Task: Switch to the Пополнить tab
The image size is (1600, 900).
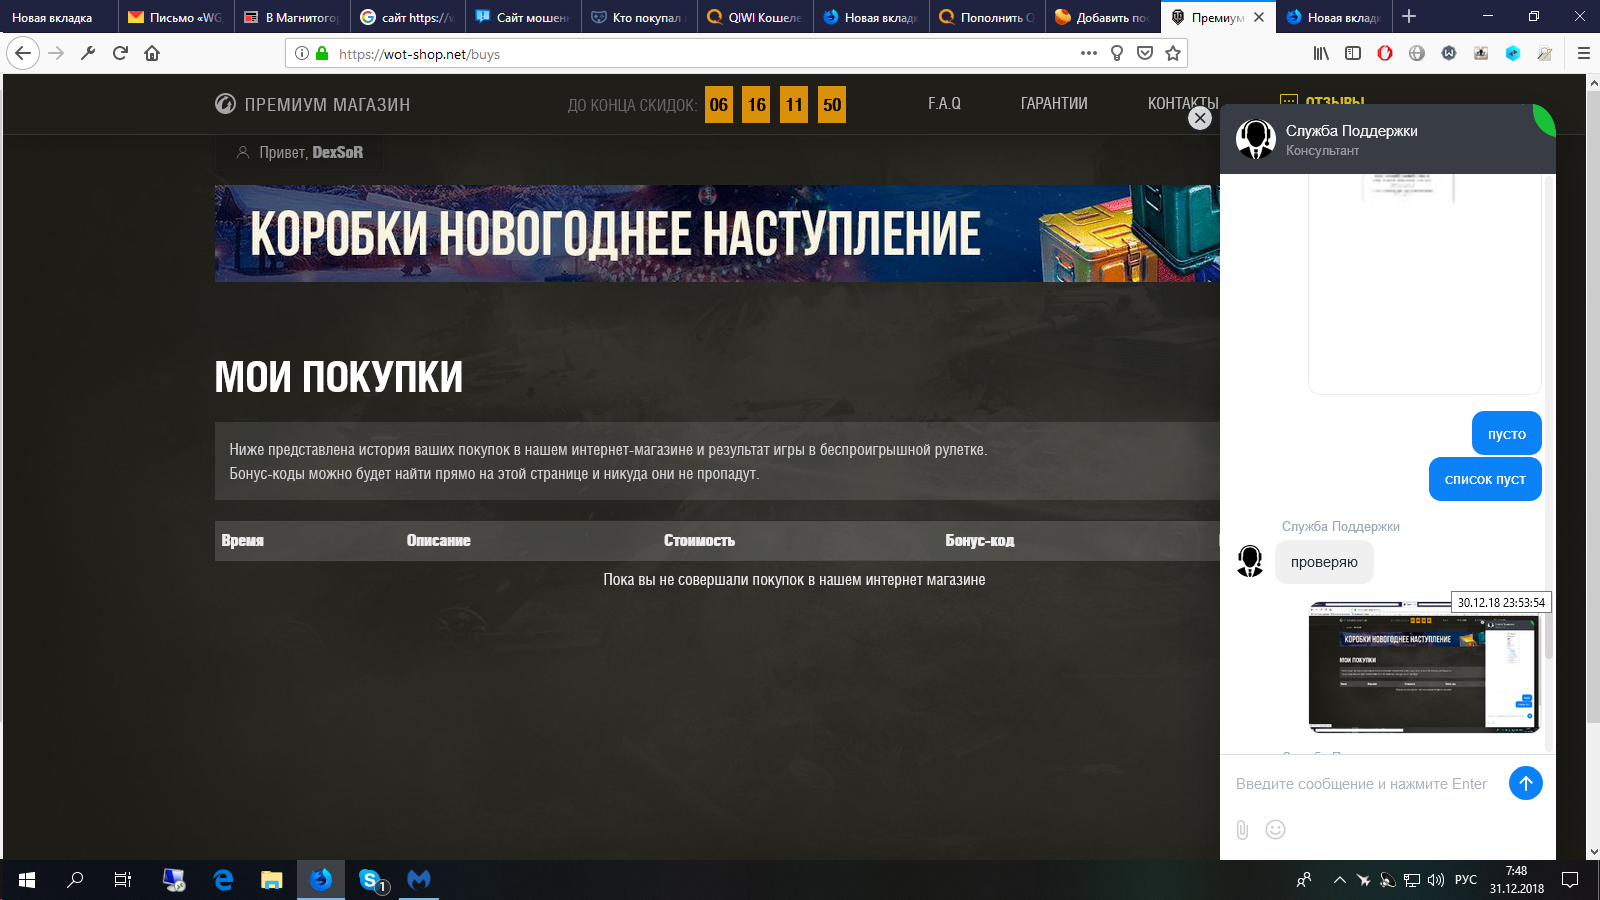Action: 987,17
